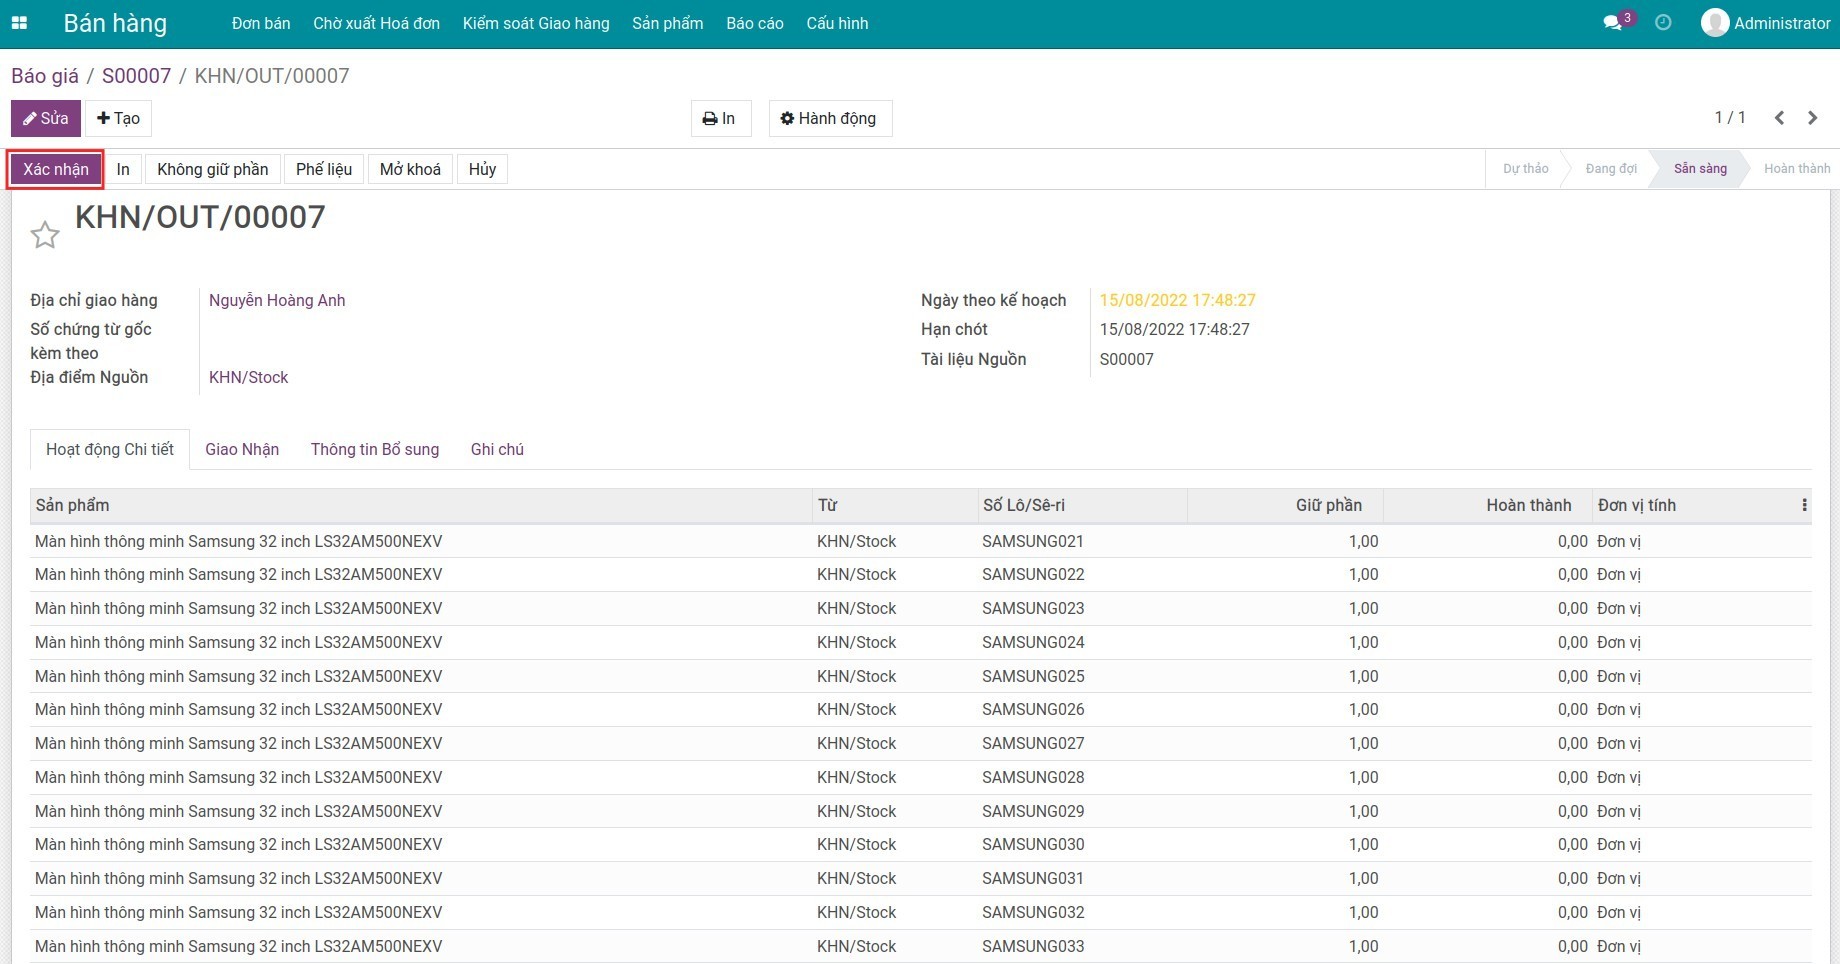This screenshot has width=1840, height=964.
Task: Sort by the Đơn vị tính column header
Action: [x=1694, y=505]
